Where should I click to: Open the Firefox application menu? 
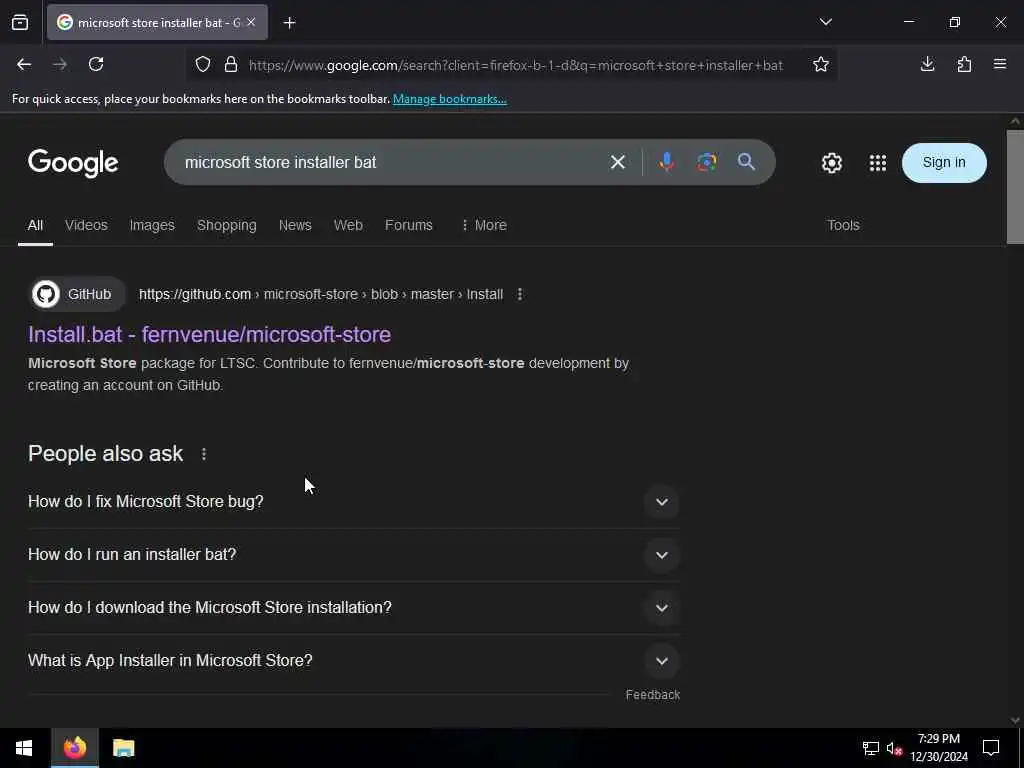pos(1000,64)
